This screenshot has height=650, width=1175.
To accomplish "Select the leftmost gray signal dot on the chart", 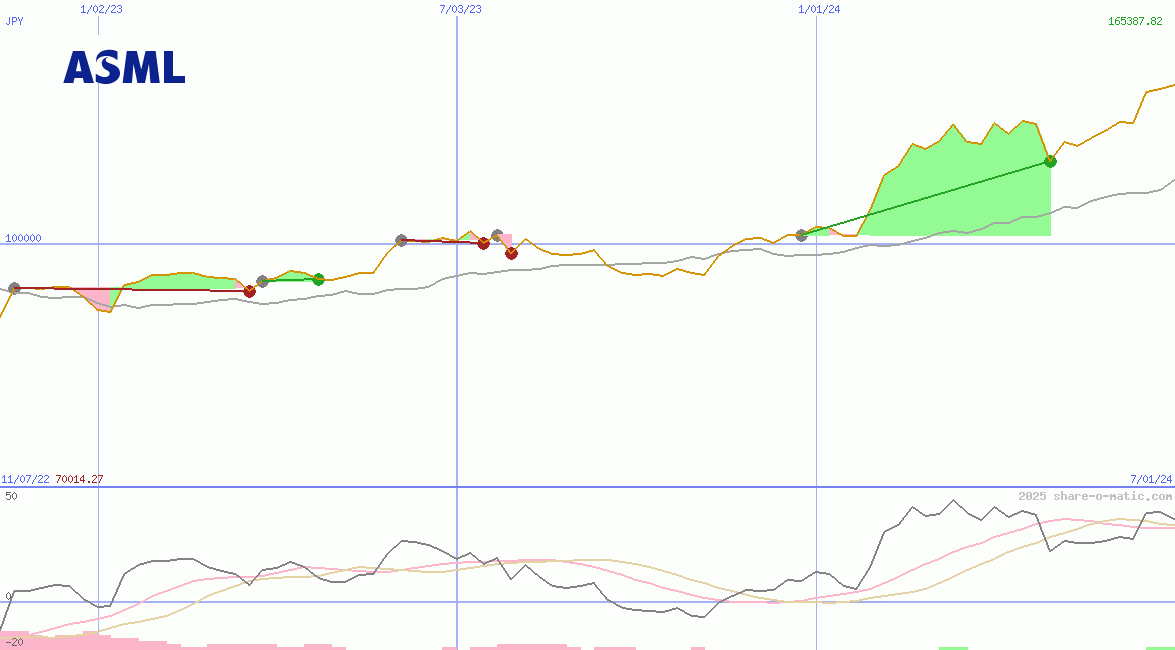I will pos(14,289).
